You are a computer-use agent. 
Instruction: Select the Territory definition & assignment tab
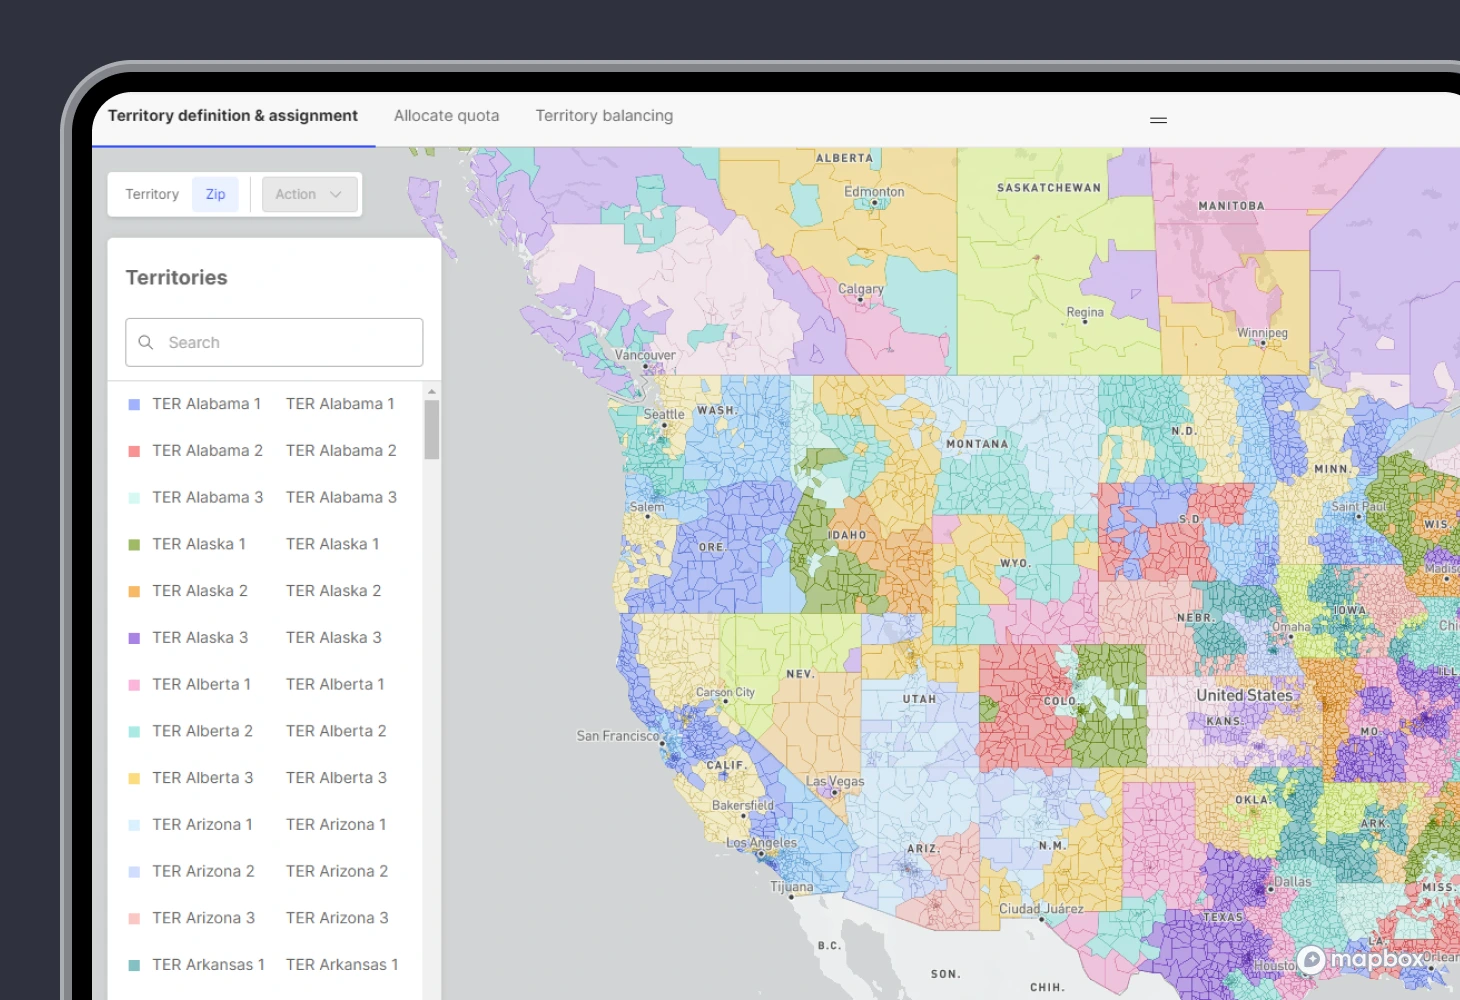point(232,115)
